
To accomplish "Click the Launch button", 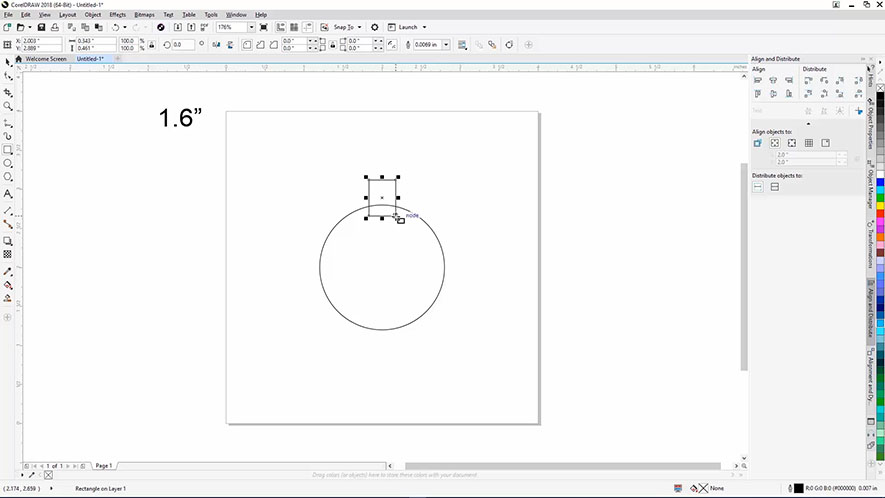I will coord(410,27).
